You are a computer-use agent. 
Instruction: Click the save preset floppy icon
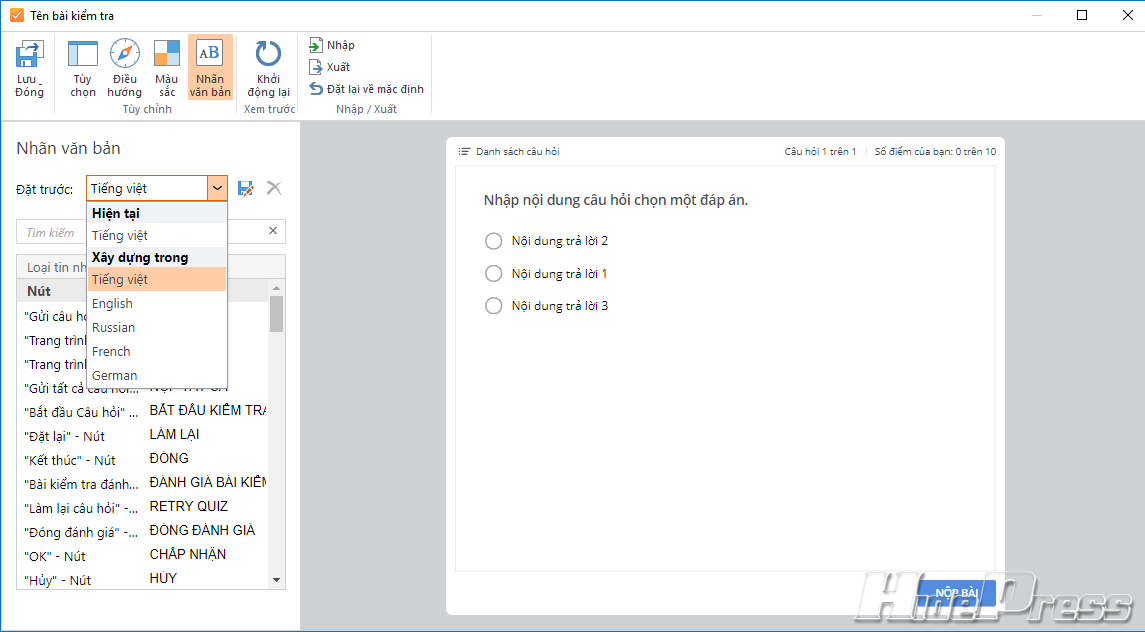246,188
